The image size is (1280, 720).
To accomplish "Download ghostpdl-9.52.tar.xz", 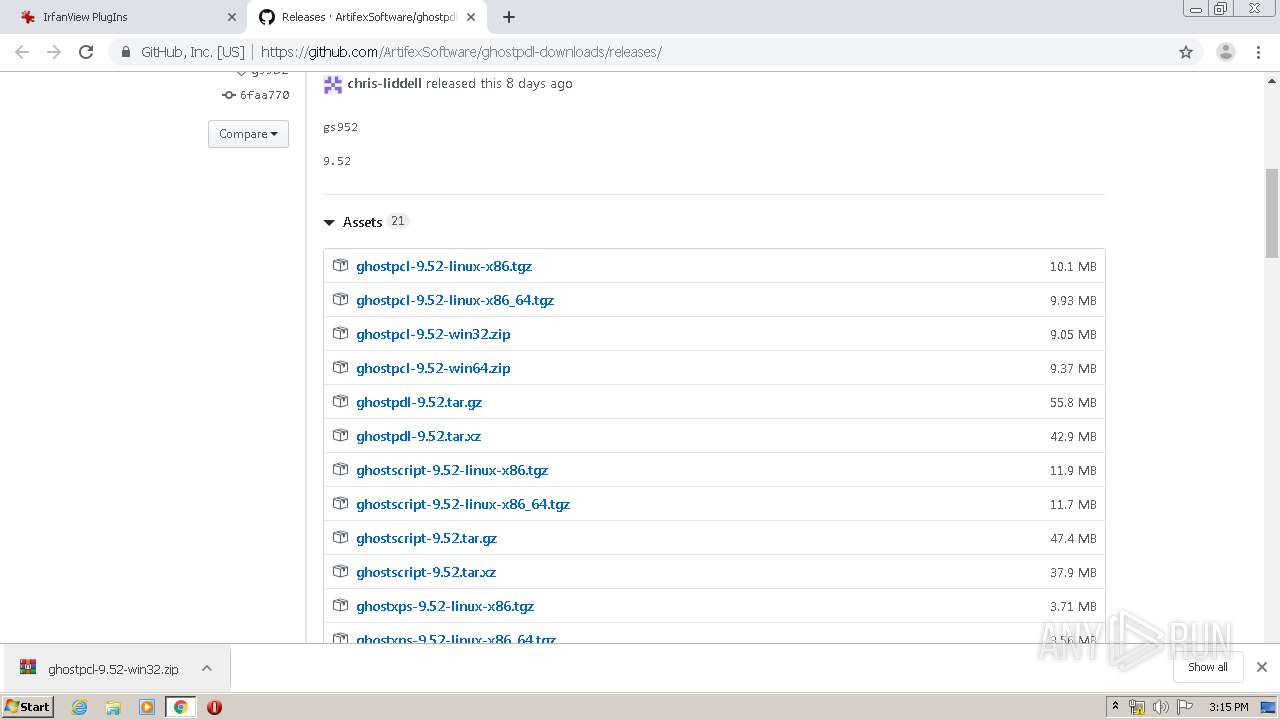I will tap(419, 436).
